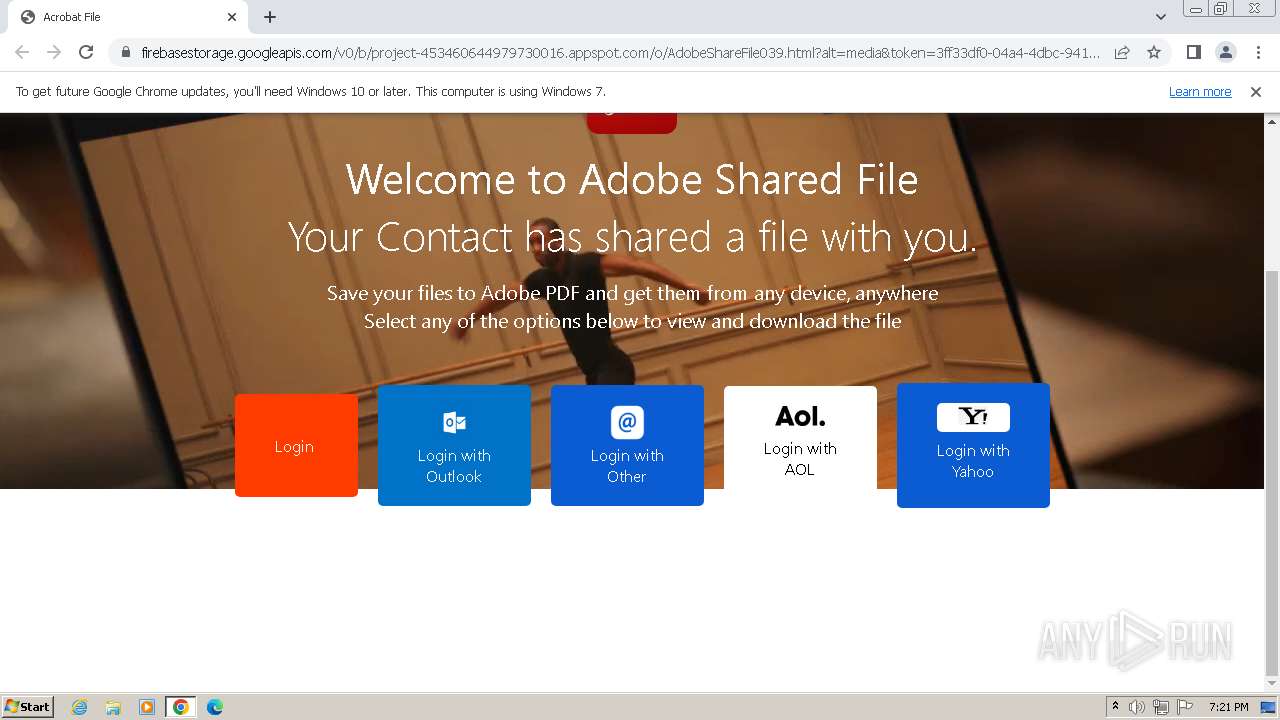Image resolution: width=1280 pixels, height=720 pixels.
Task: Click the @ email icon
Action: pos(627,422)
